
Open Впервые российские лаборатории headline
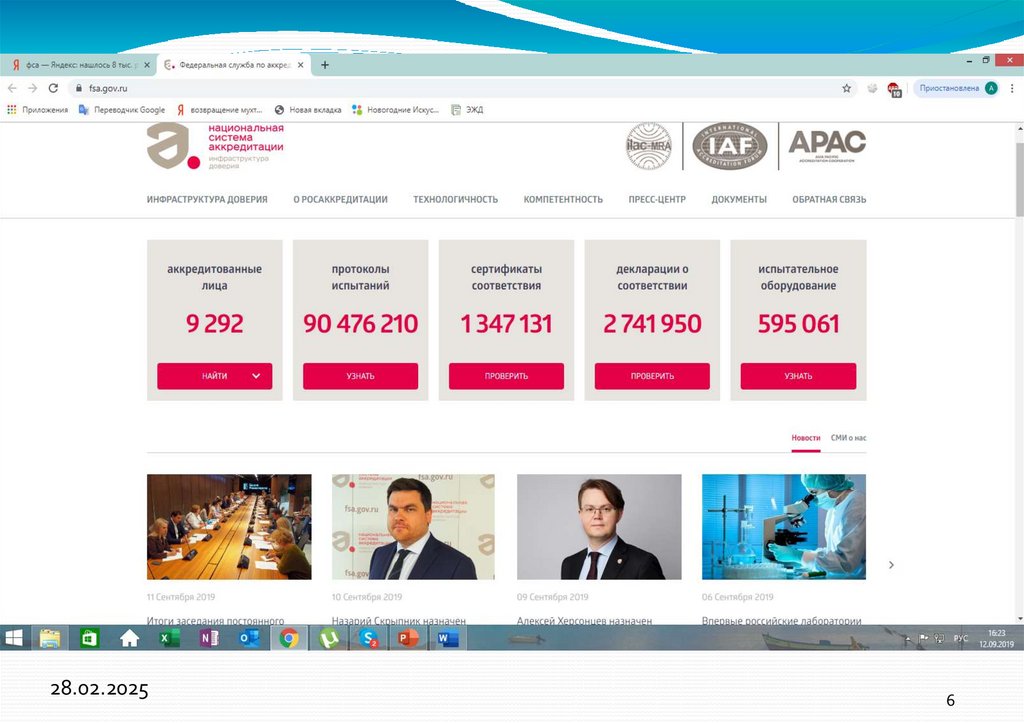(781, 620)
